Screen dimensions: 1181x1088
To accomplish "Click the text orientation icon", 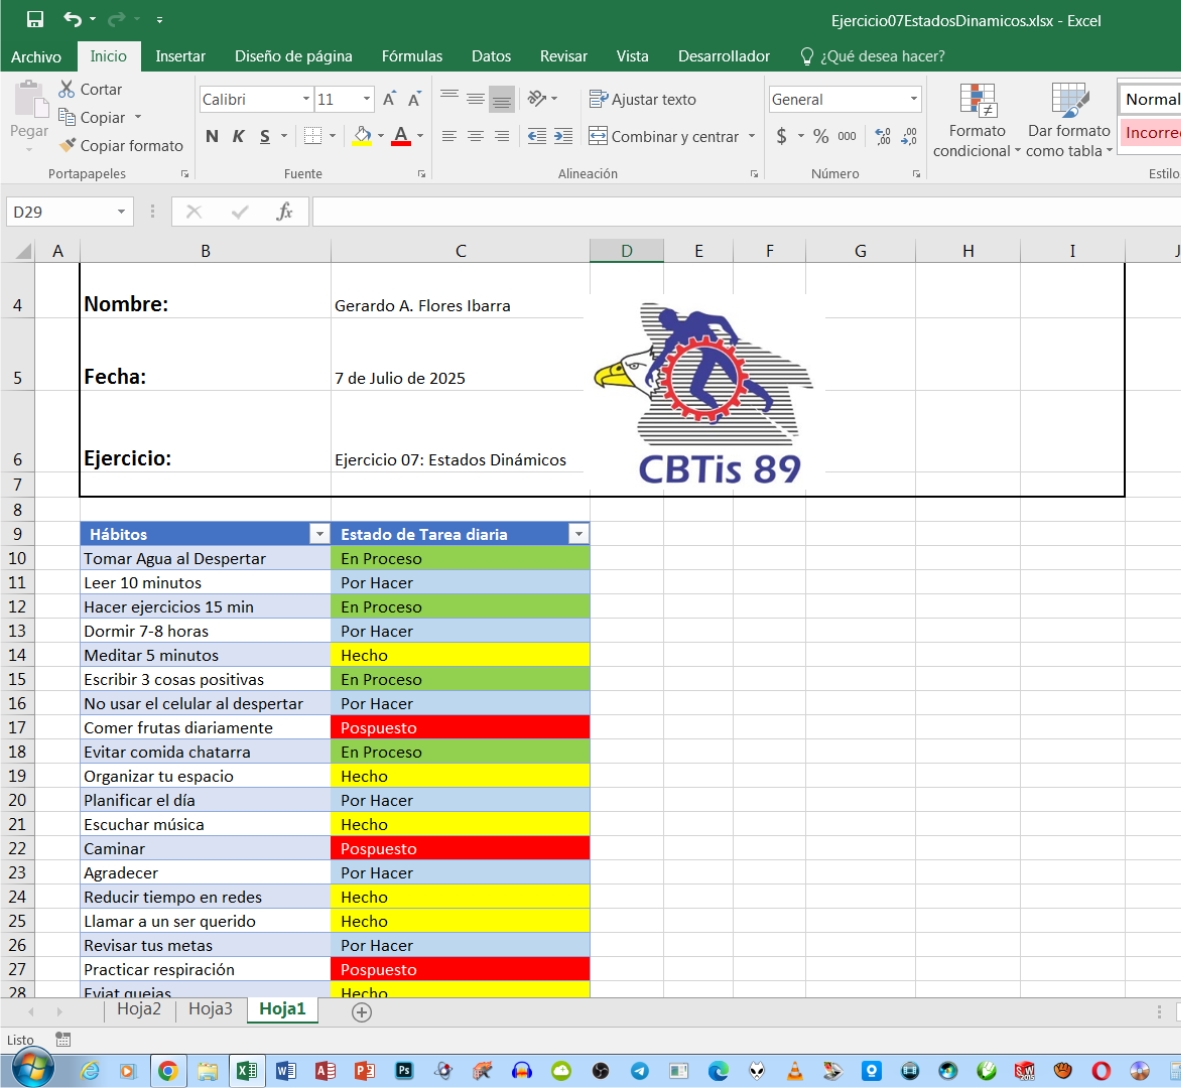I will pos(537,98).
